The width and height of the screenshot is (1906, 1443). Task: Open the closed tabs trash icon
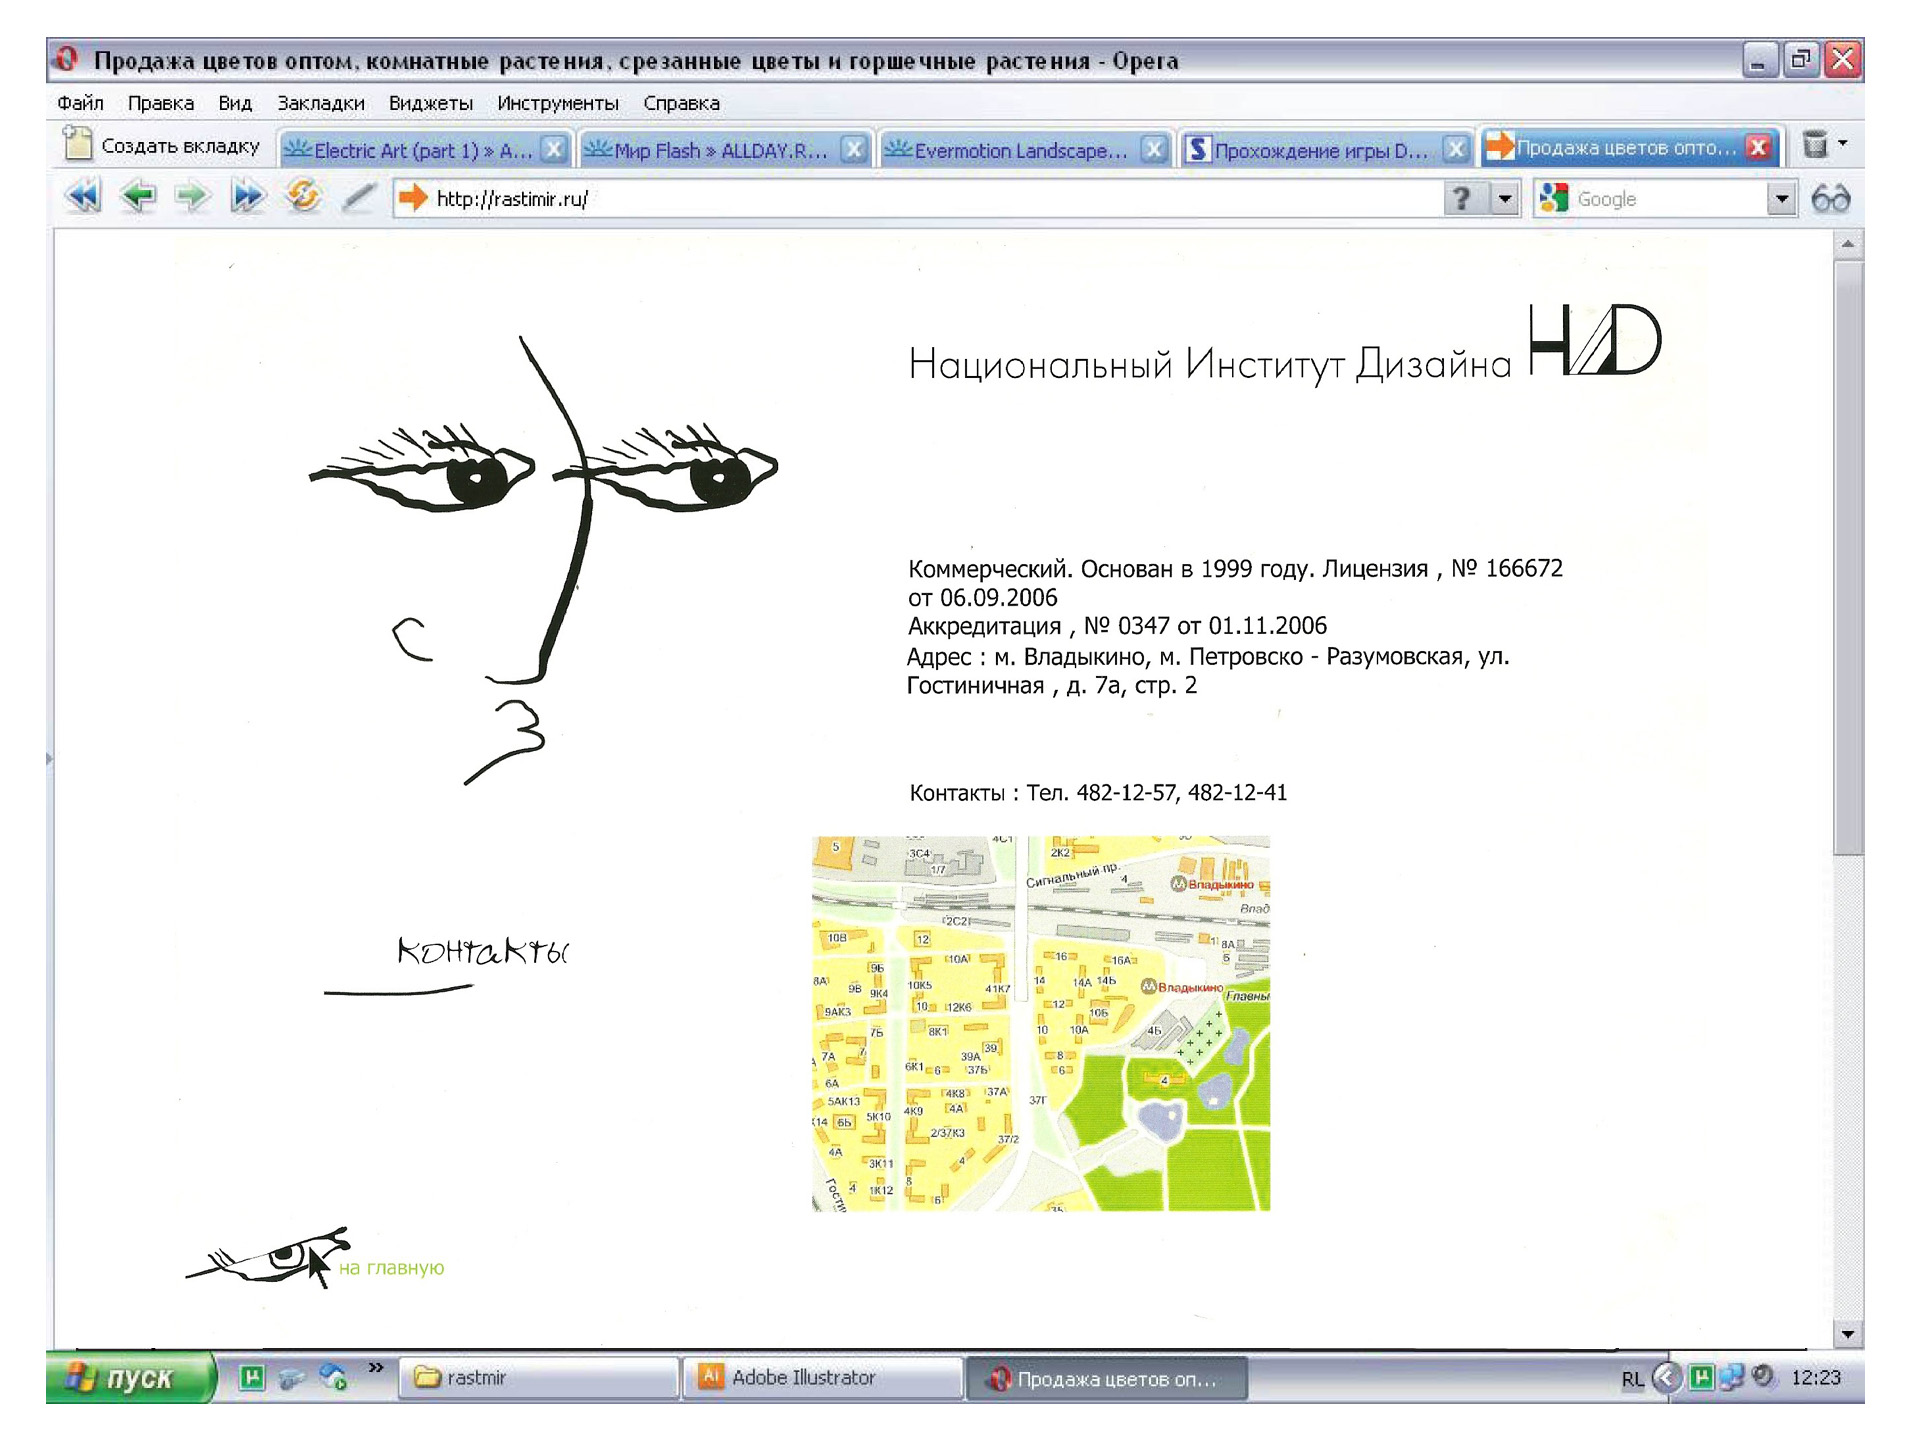(x=1815, y=146)
